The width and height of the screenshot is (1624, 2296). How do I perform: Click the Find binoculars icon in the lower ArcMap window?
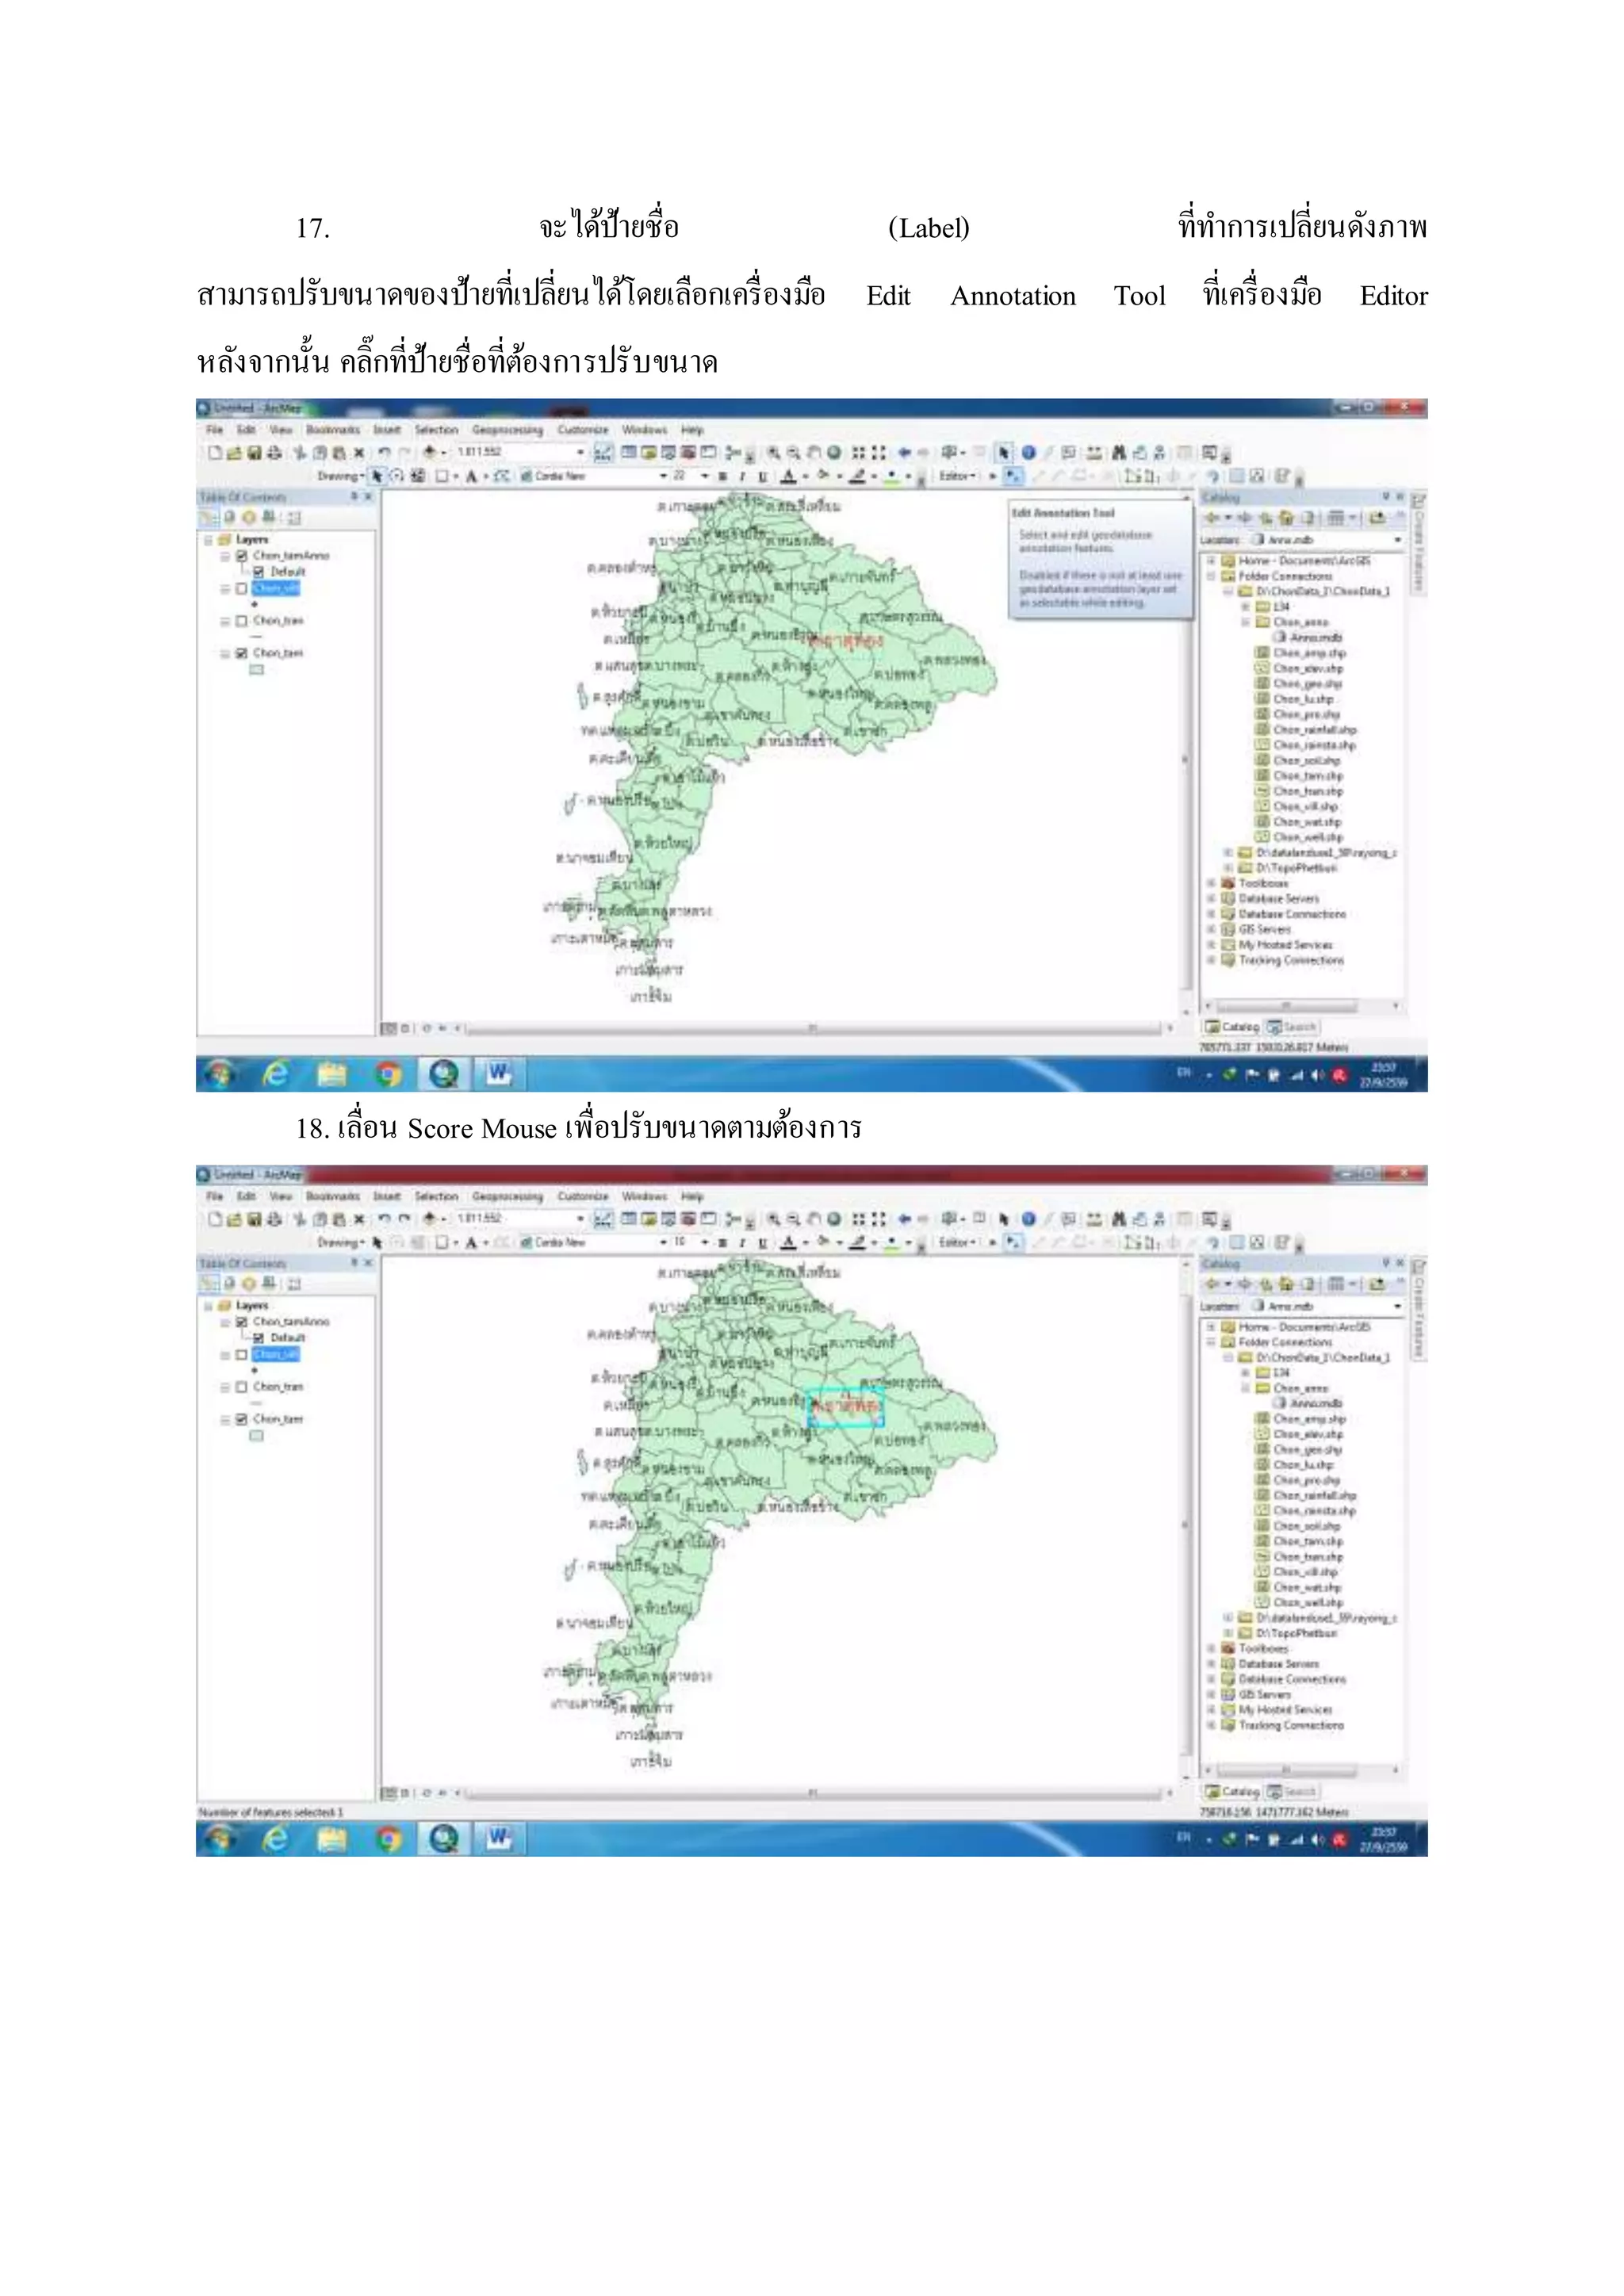1119,1219
